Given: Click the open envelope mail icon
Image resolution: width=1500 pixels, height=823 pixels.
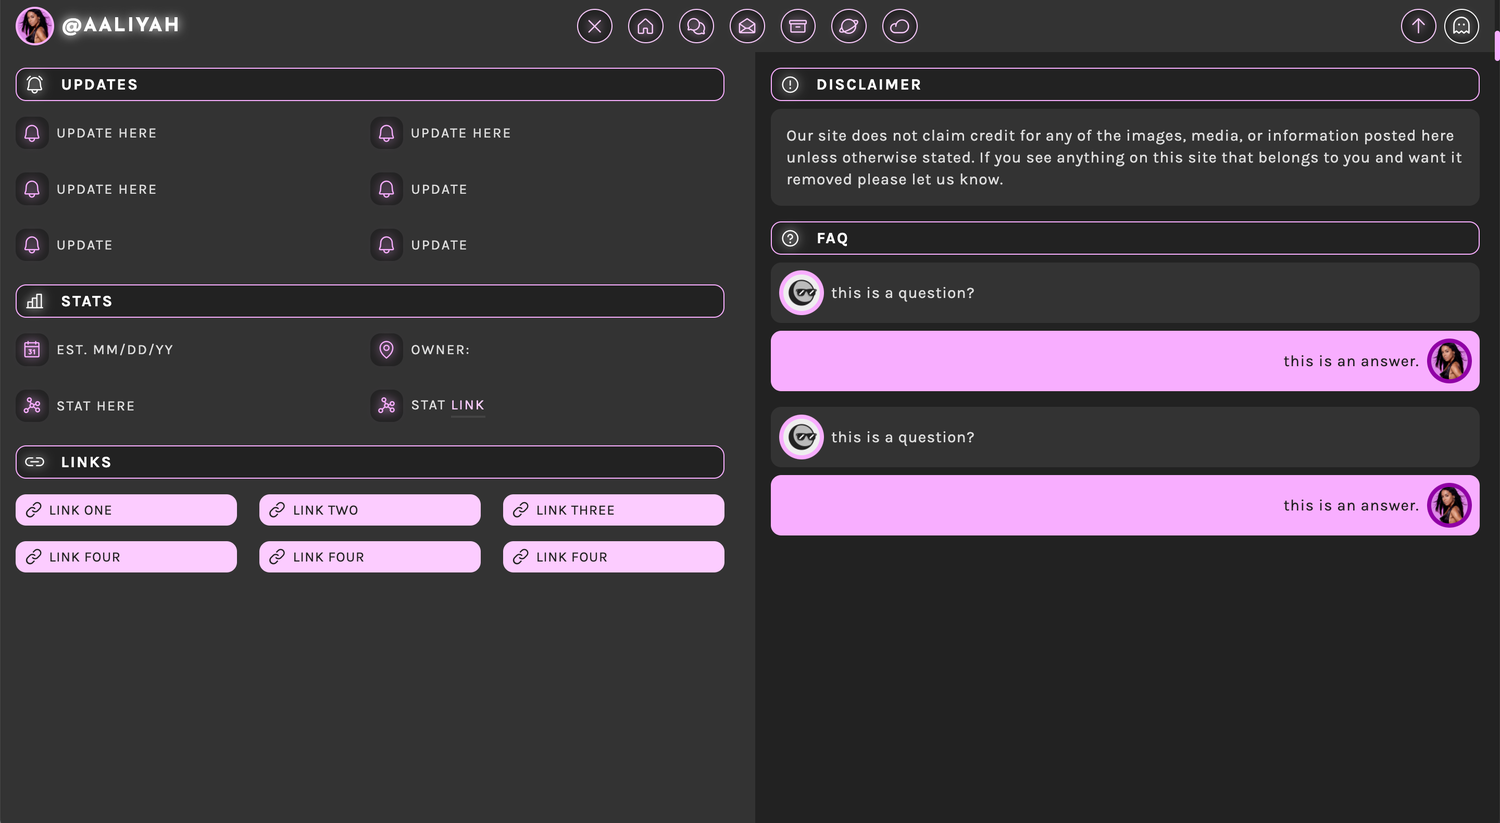Looking at the screenshot, I should (747, 26).
